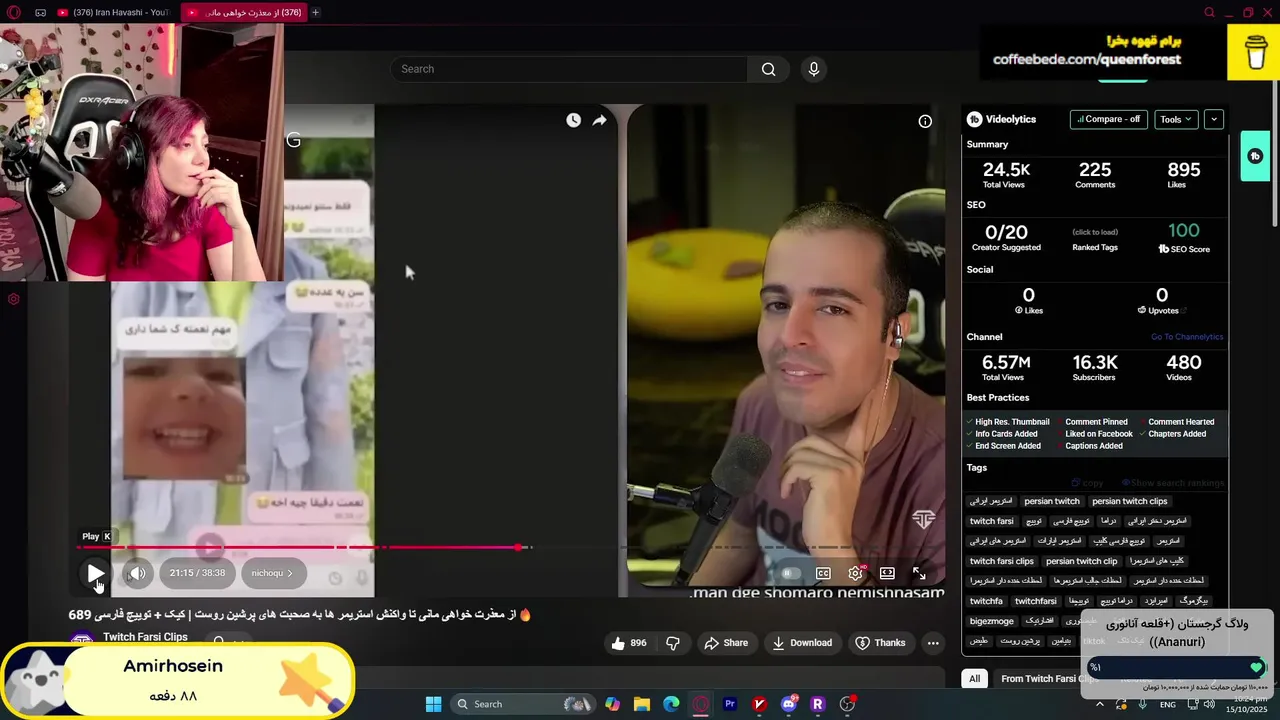
Task: Open the nichoqu chapter selector
Action: point(272,573)
